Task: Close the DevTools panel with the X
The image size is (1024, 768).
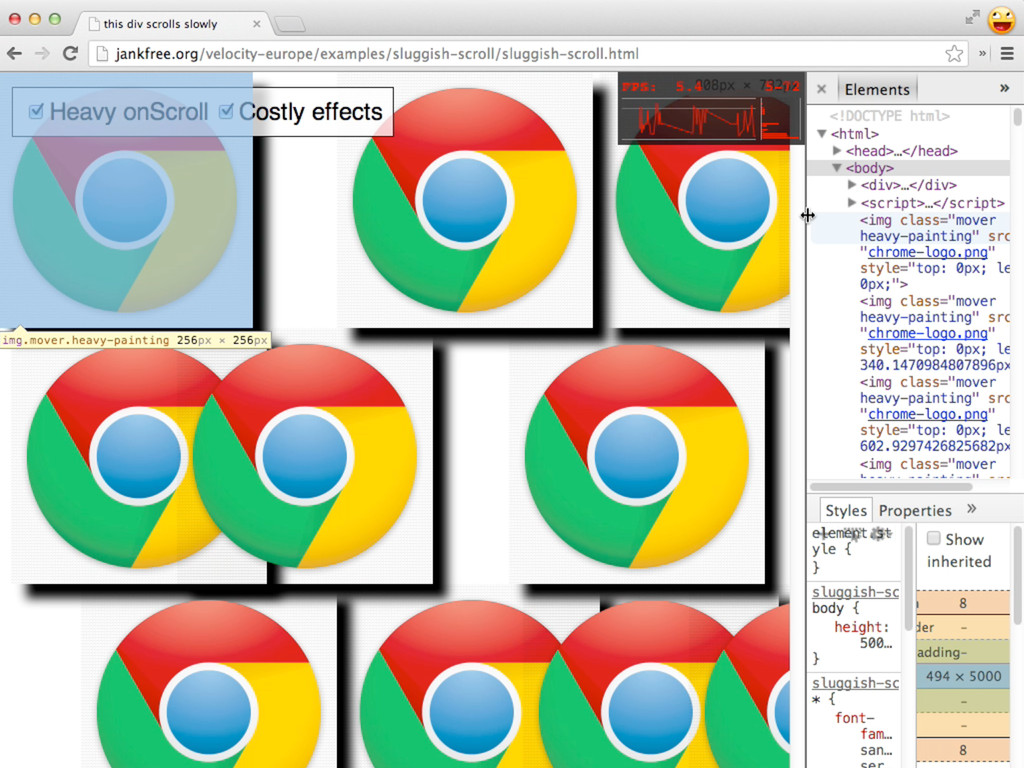Action: 821,89
